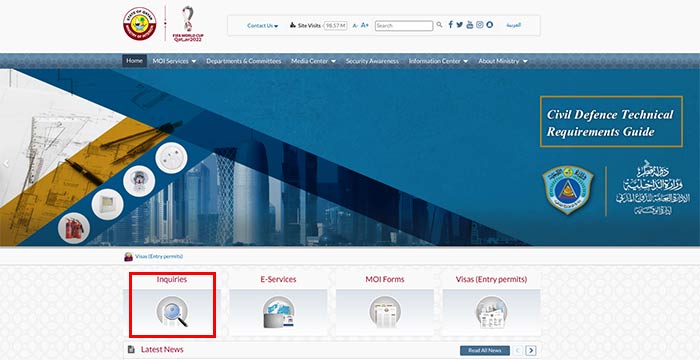Click the smoke detector circle icon
Screen dimensions: 700x360
pyautogui.click(x=171, y=158)
